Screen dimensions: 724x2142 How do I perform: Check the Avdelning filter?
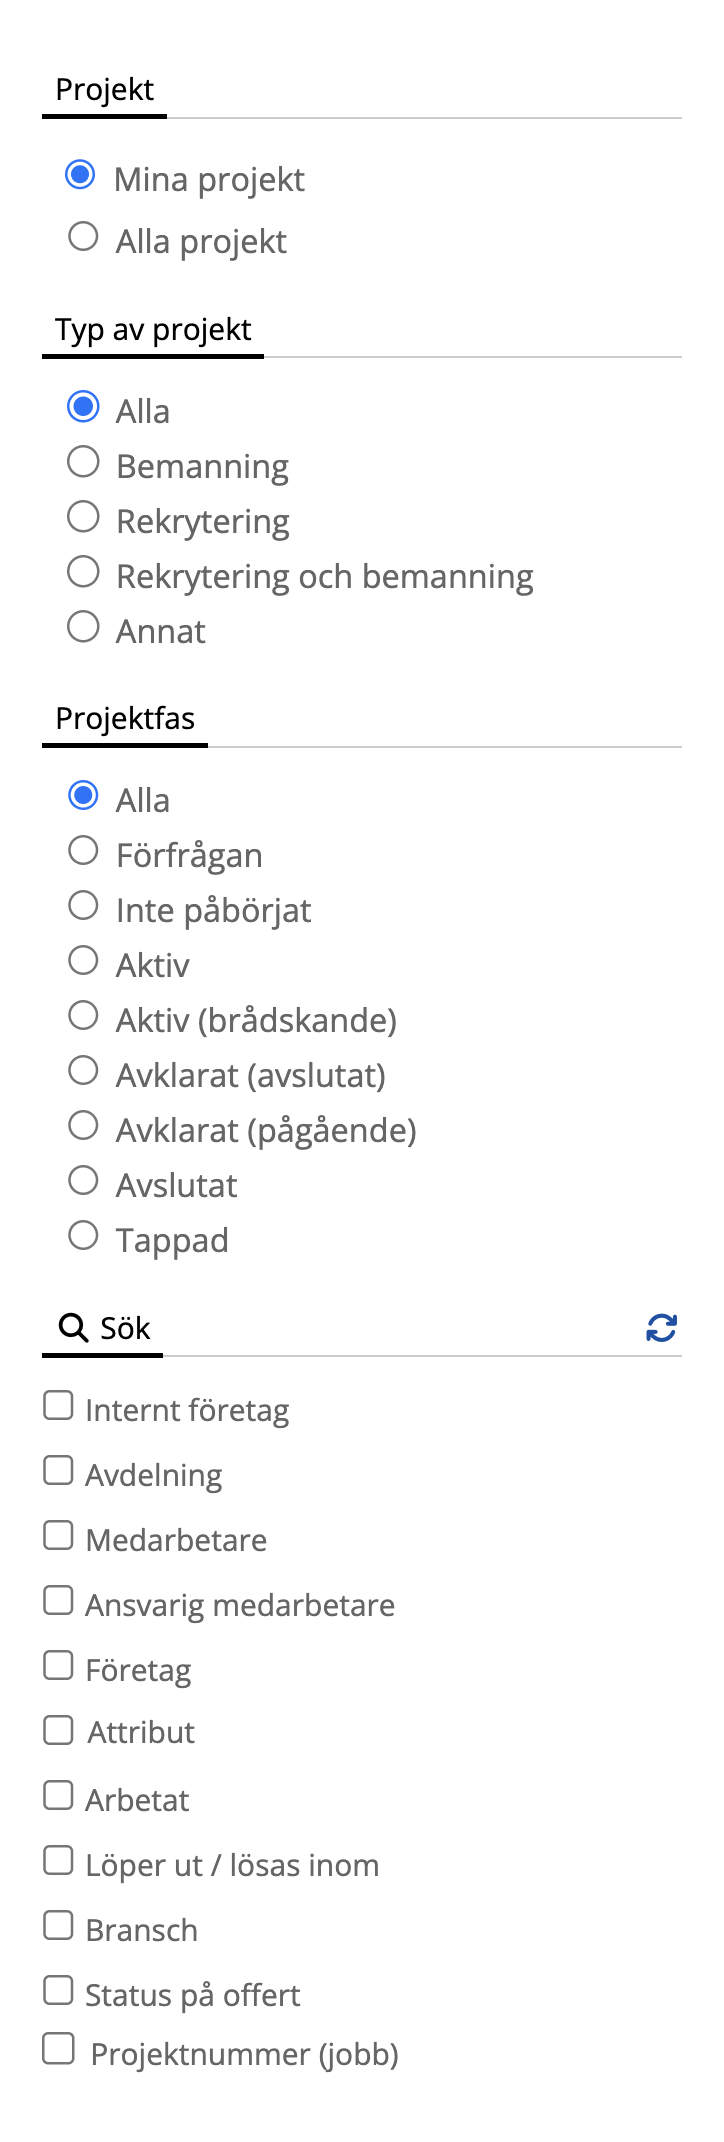[58, 1471]
